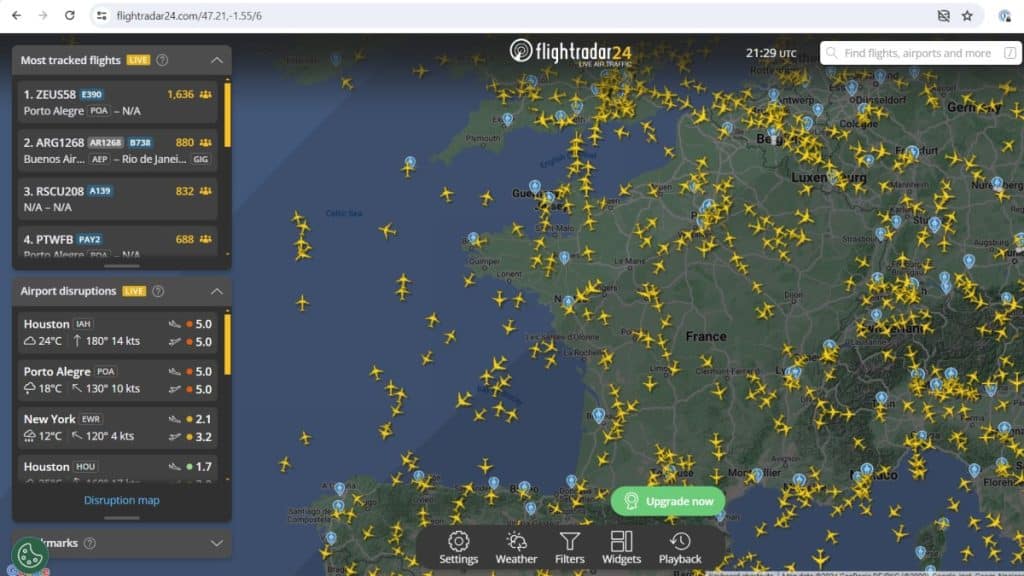Click the browser profile icon
Screen dimensions: 1024x576
pos(1004,16)
